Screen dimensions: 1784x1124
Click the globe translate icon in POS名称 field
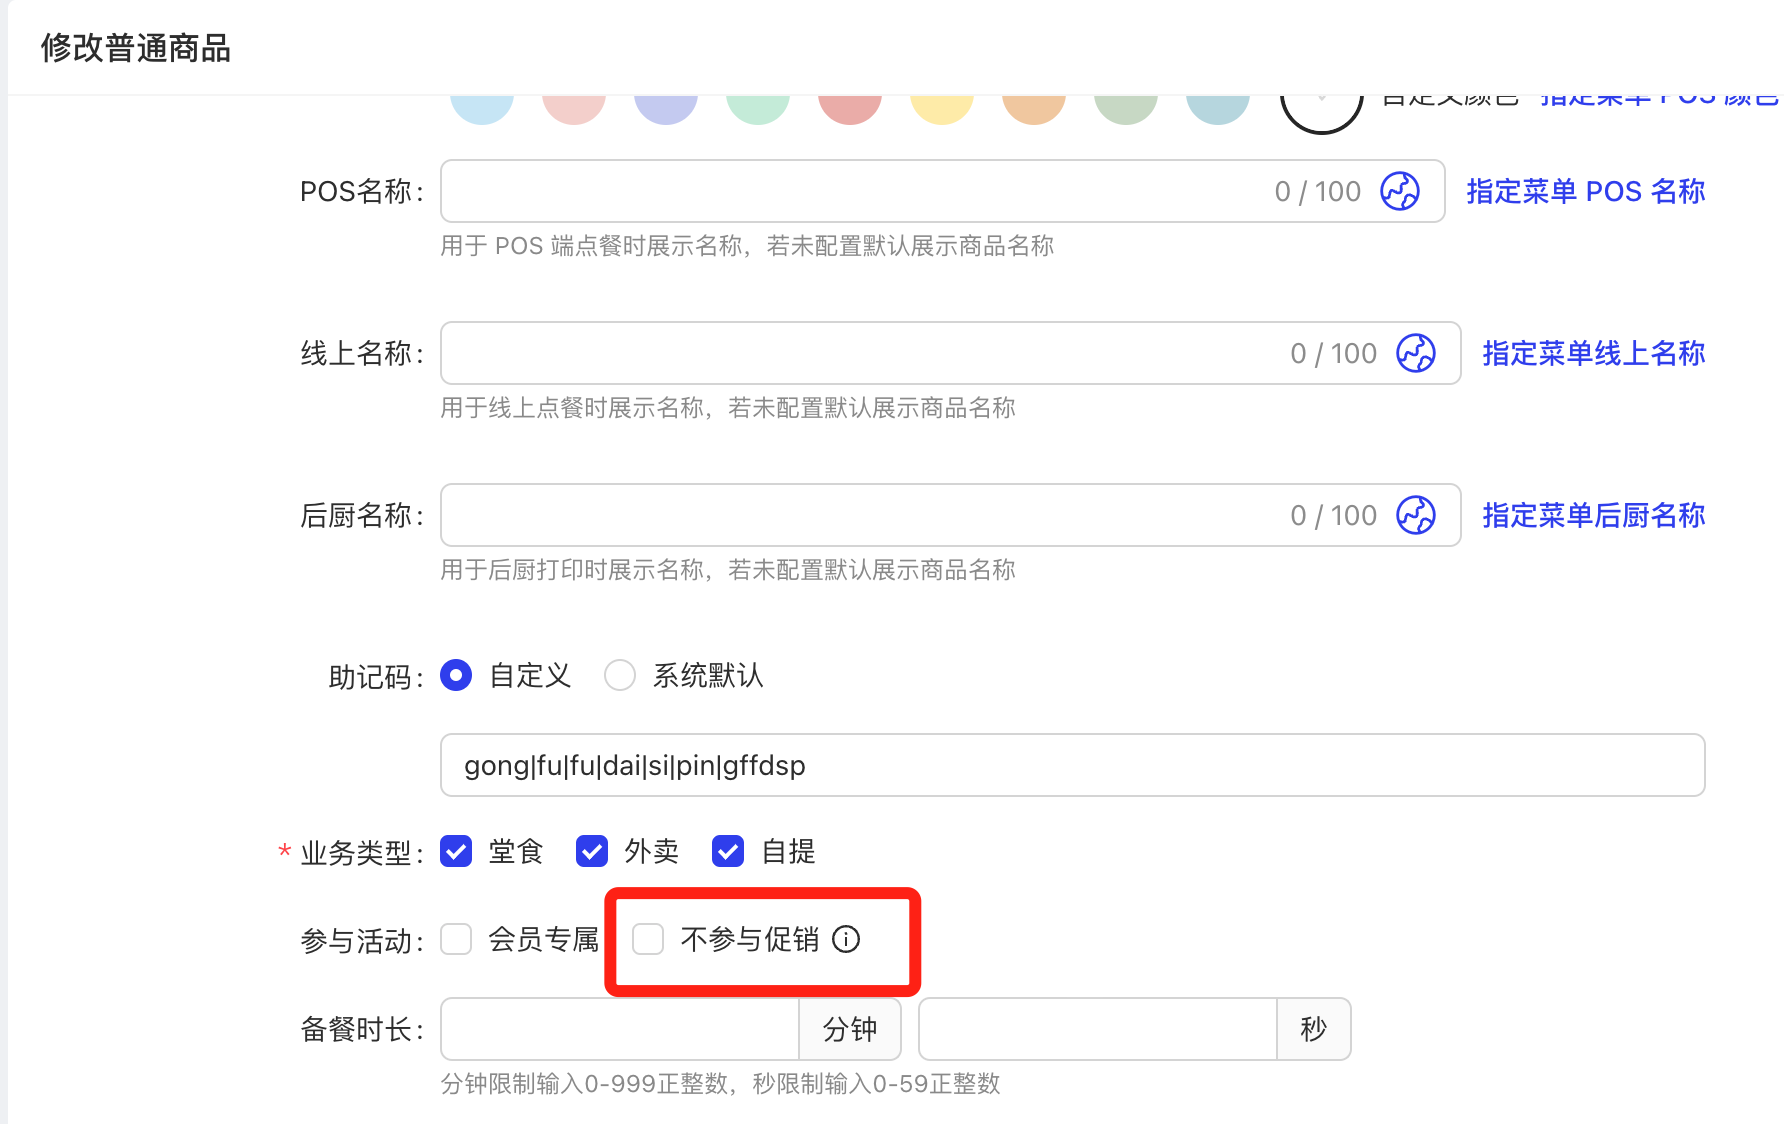tap(1399, 191)
